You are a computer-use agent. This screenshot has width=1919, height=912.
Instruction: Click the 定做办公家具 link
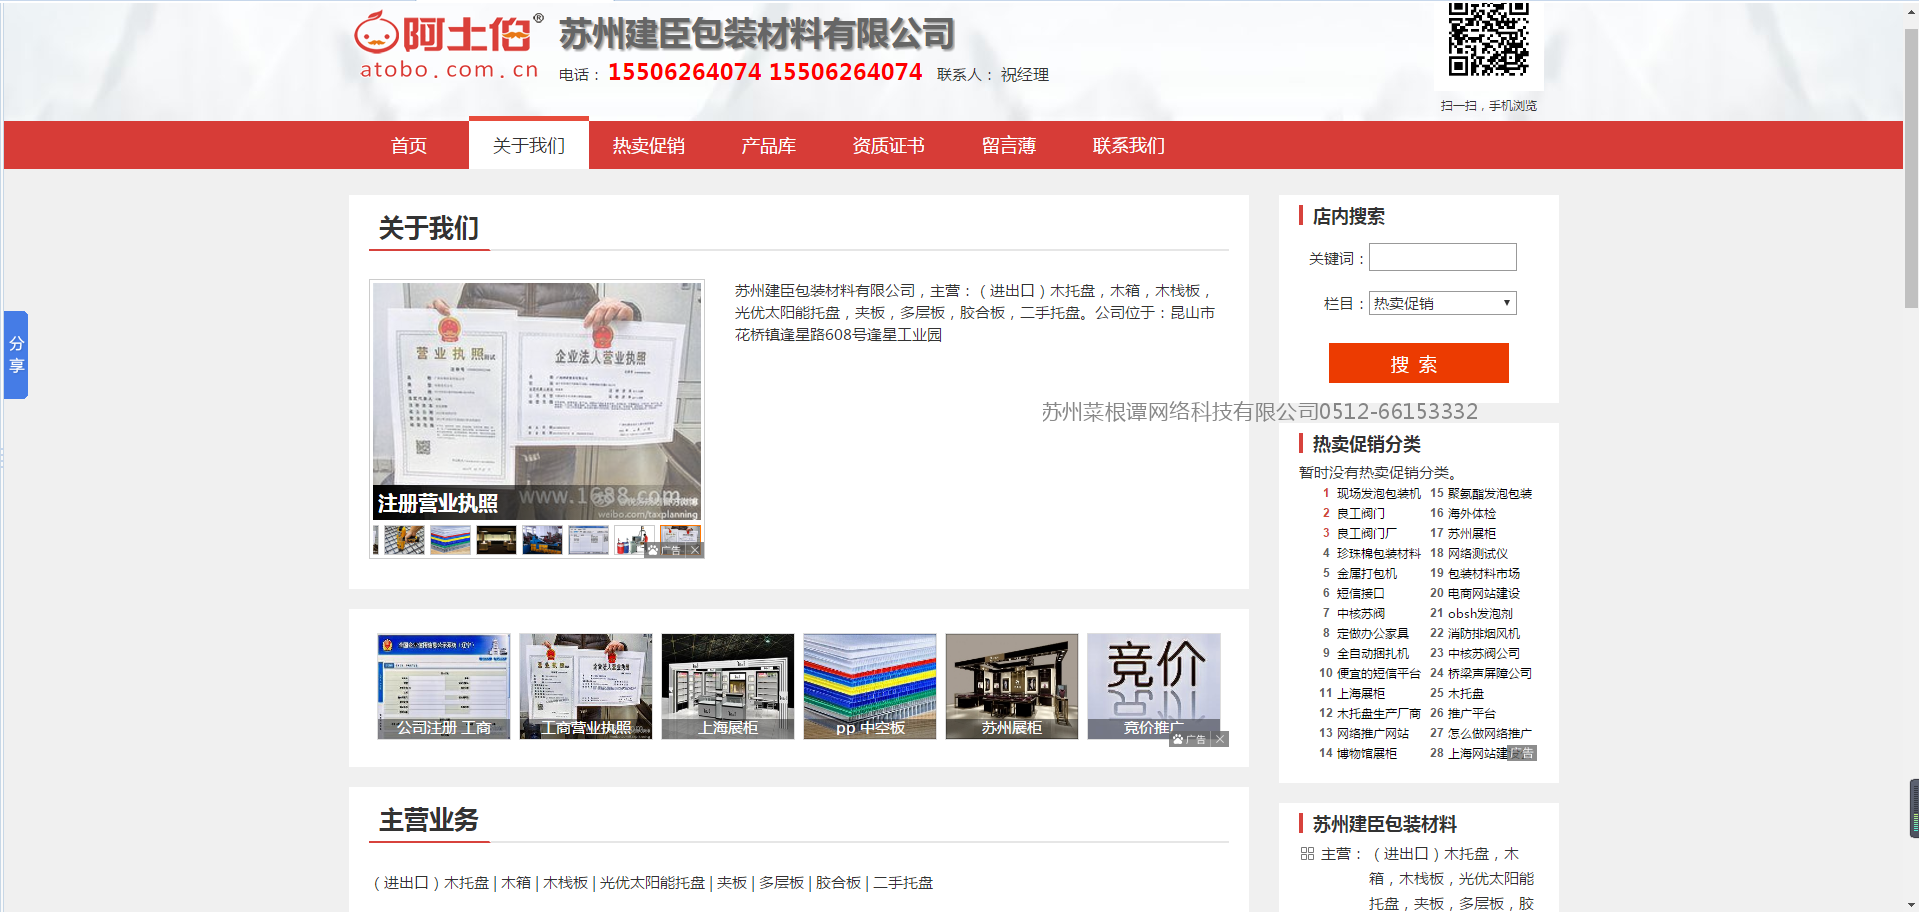tap(1373, 633)
